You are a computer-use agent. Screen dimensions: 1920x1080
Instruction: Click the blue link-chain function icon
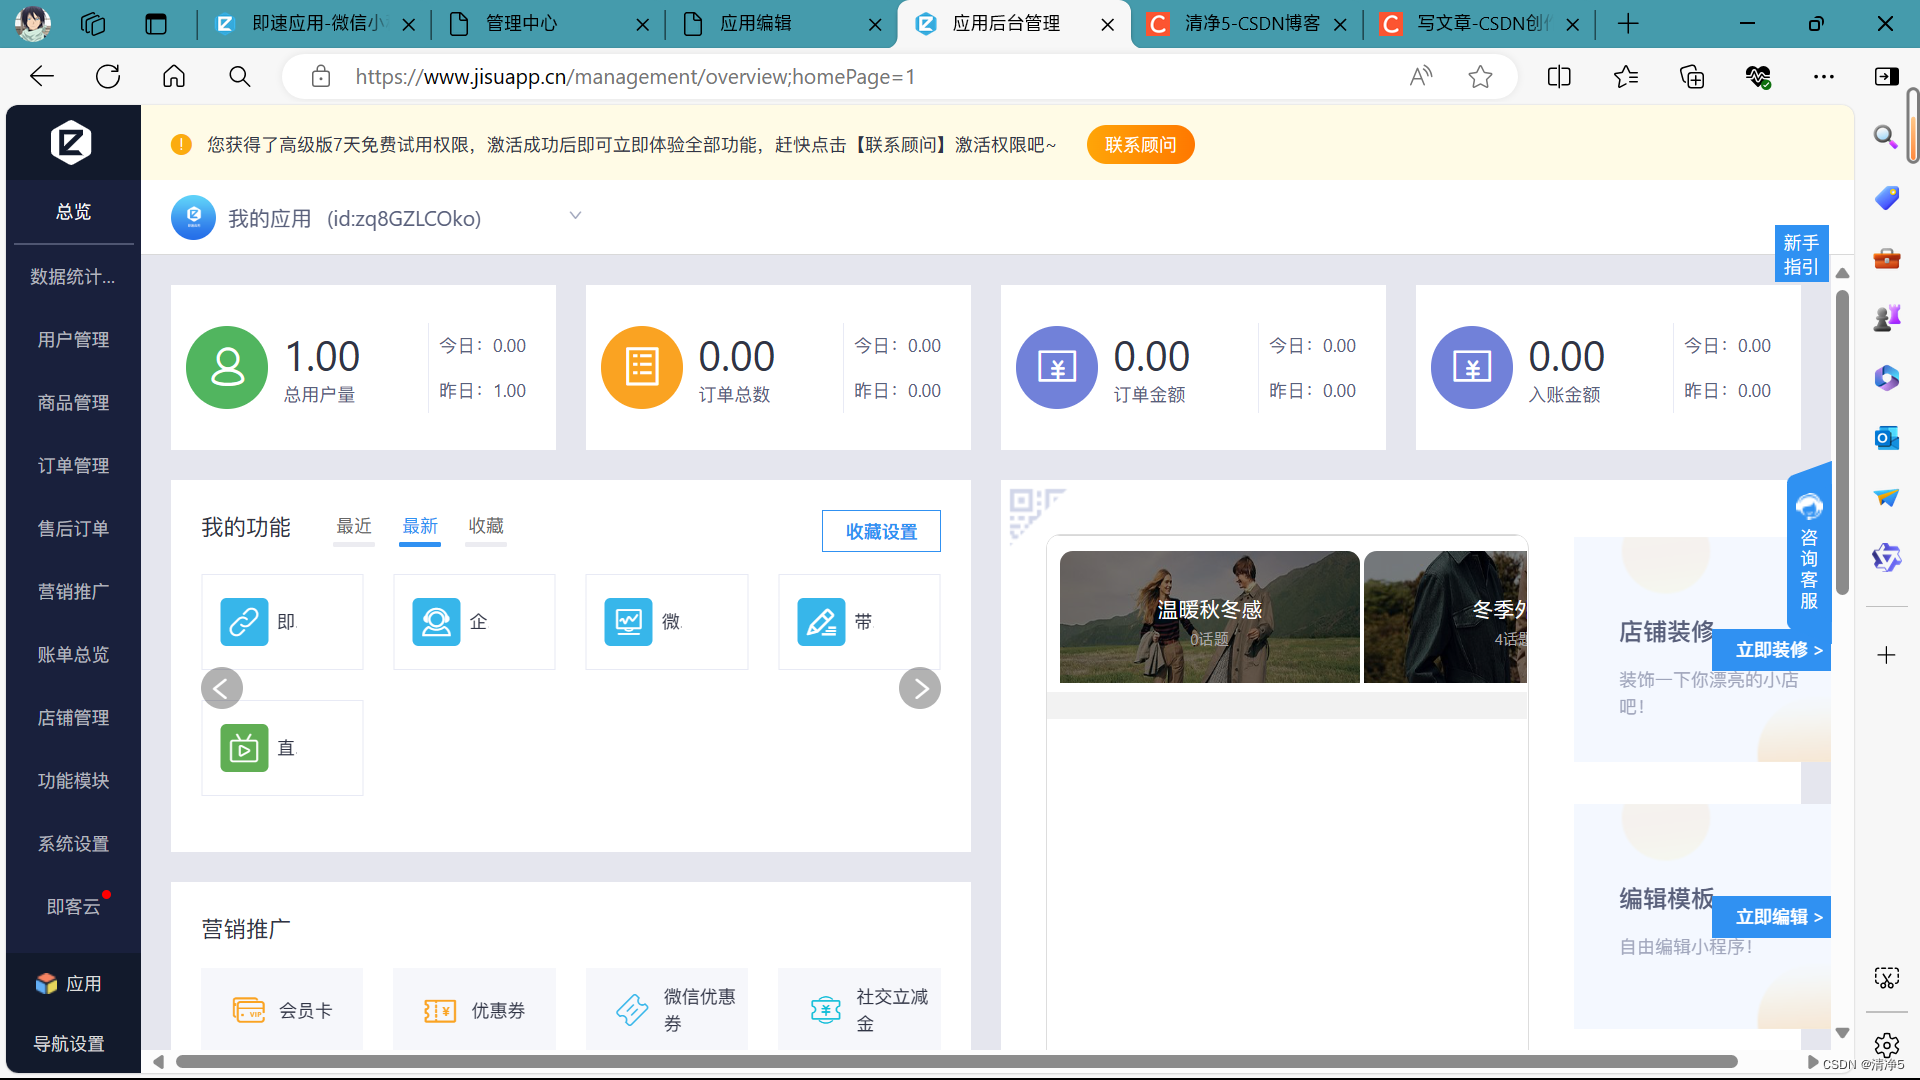244,622
